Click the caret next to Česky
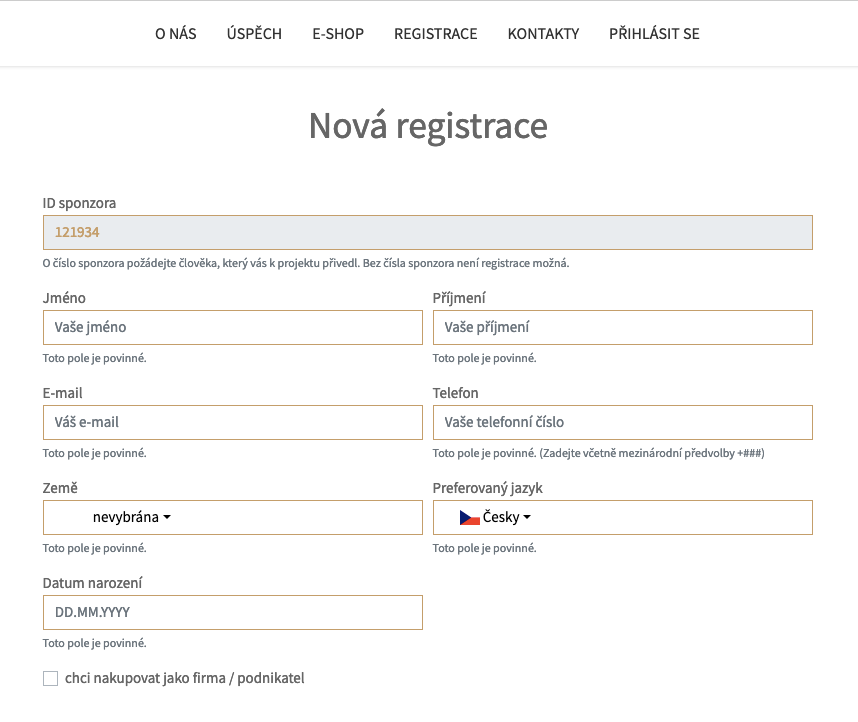The image size is (858, 722). click(527, 518)
